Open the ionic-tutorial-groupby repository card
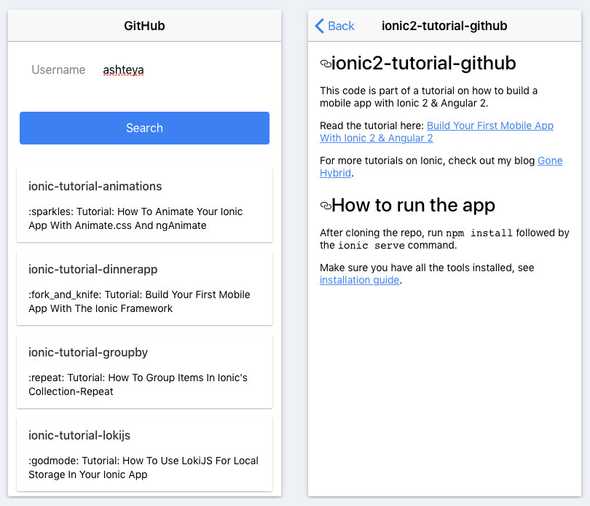 coord(144,371)
